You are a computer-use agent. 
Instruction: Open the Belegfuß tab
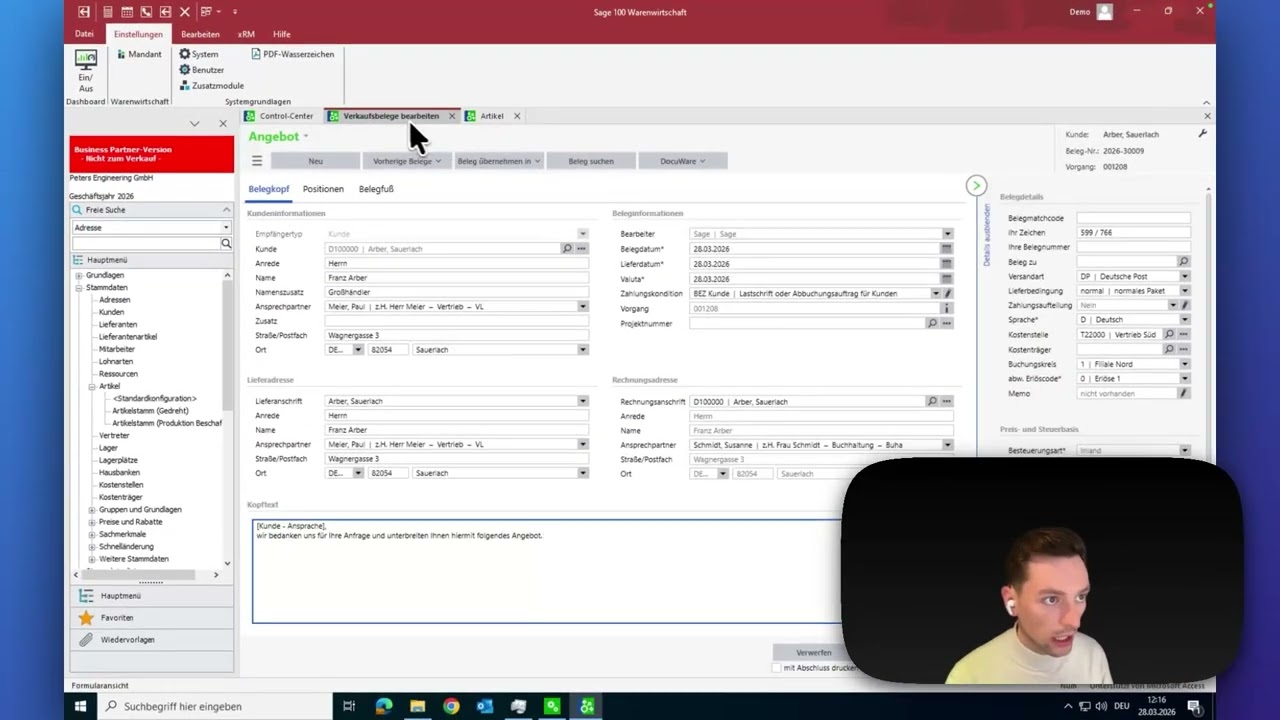click(x=376, y=189)
